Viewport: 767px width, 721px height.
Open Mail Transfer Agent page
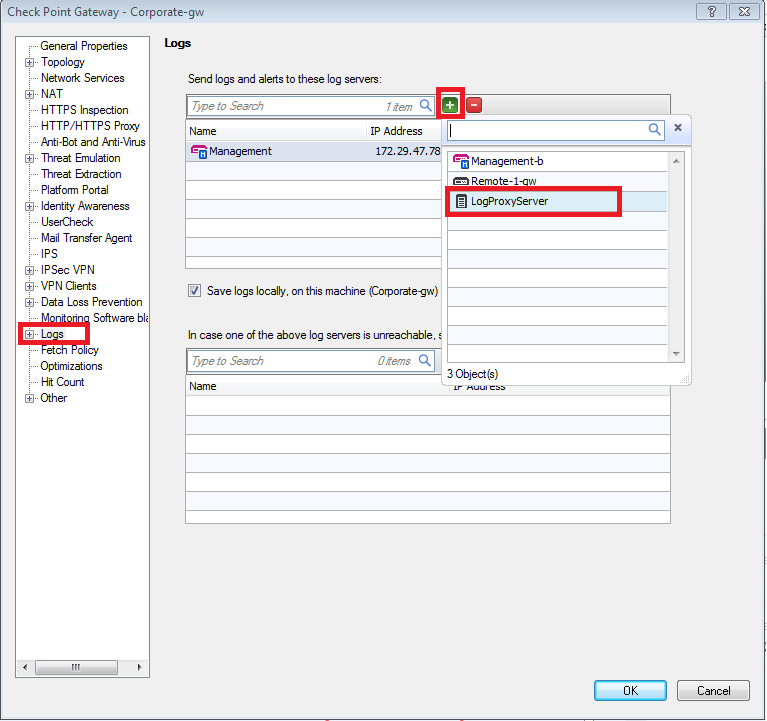tap(87, 238)
